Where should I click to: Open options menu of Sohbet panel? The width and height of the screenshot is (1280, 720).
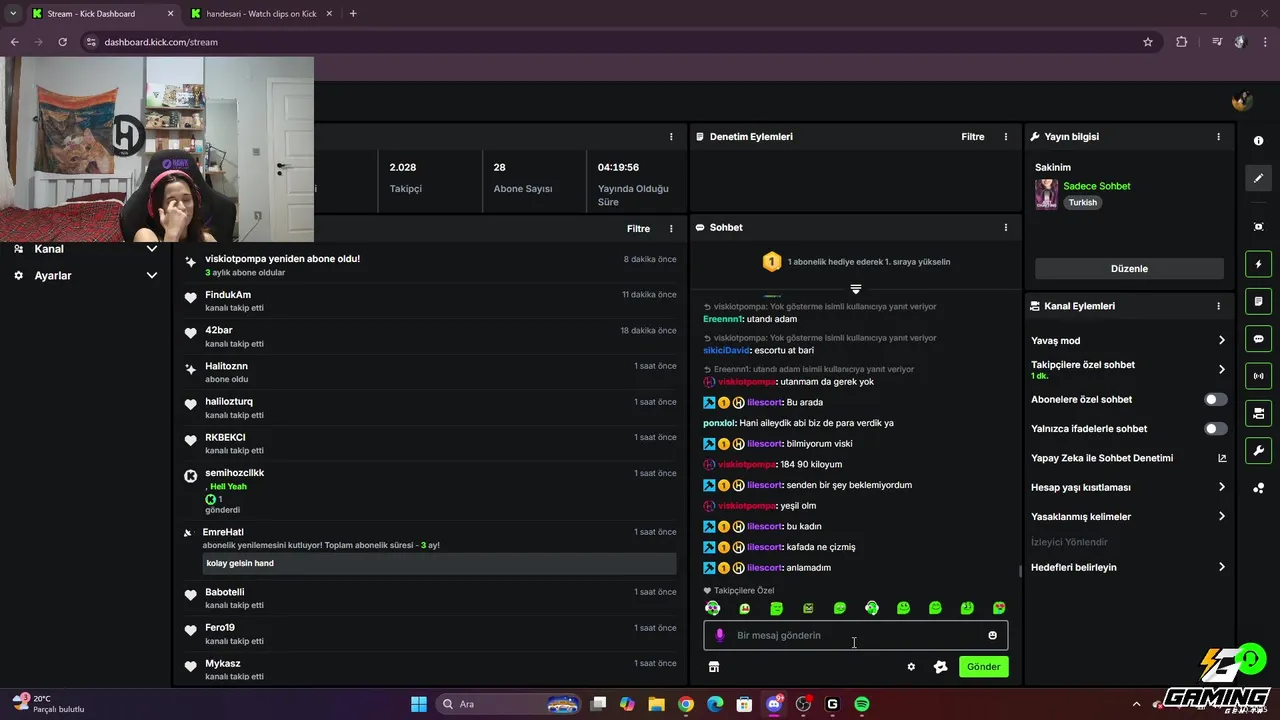[1006, 228]
